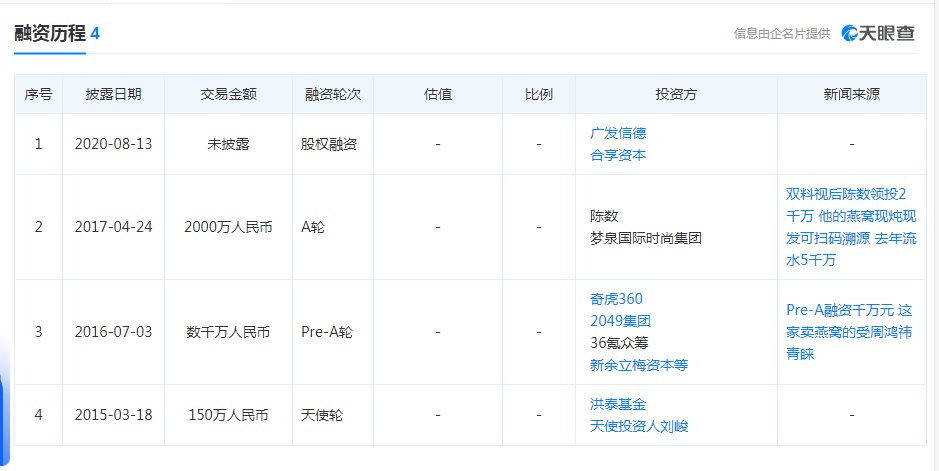Click the funding count number 4
939x471 pixels.
(x=95, y=34)
